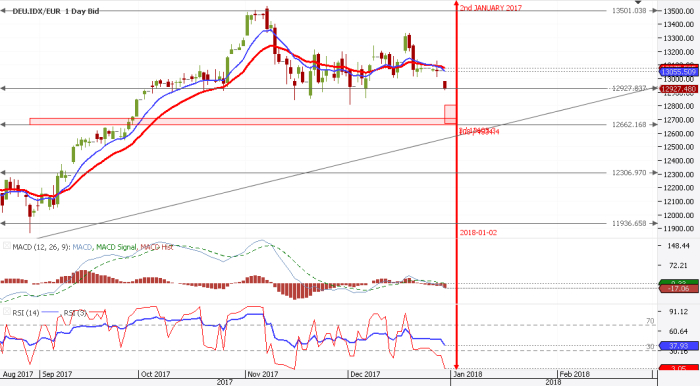Select the pink support zone rectangle
700x386 pixels.
point(237,121)
